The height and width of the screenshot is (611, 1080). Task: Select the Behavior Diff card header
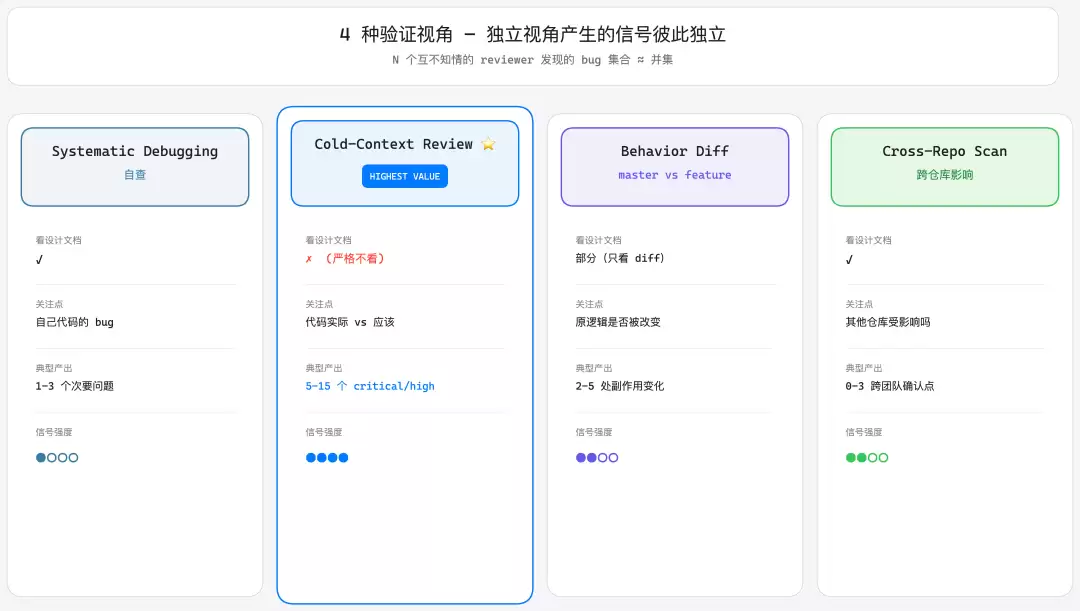(x=675, y=167)
